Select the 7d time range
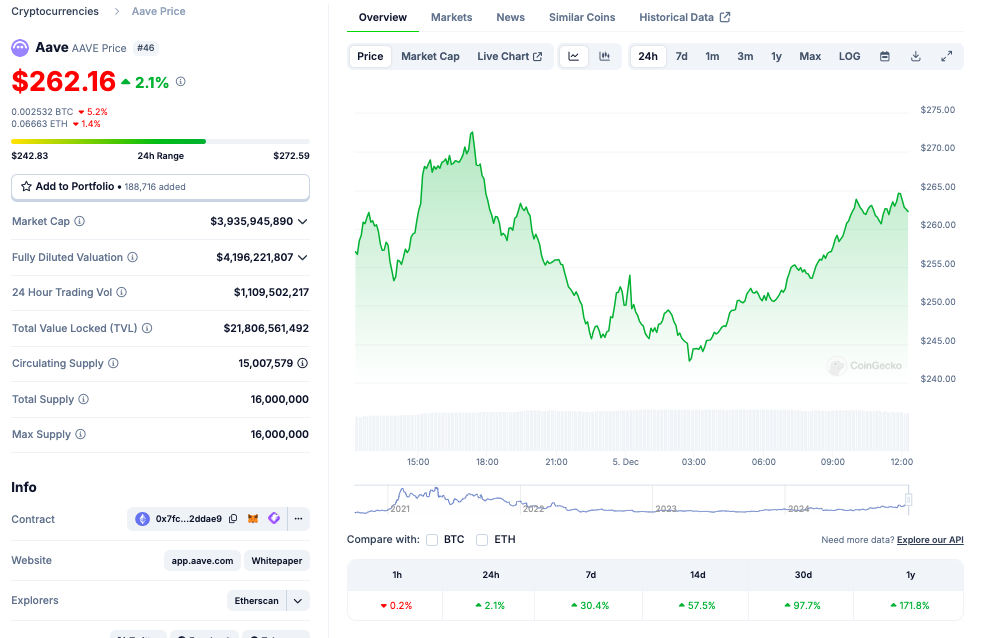The image size is (992, 638). click(681, 56)
